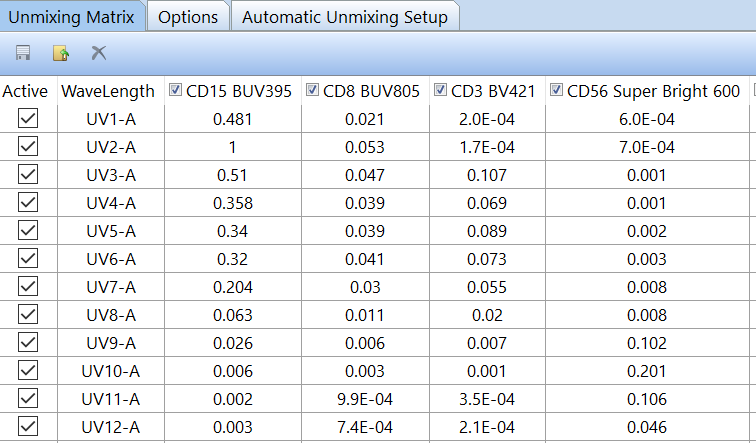Toggle the CD8 BUV805 column checkbox
Screen dimensions: 756x443
312,91
